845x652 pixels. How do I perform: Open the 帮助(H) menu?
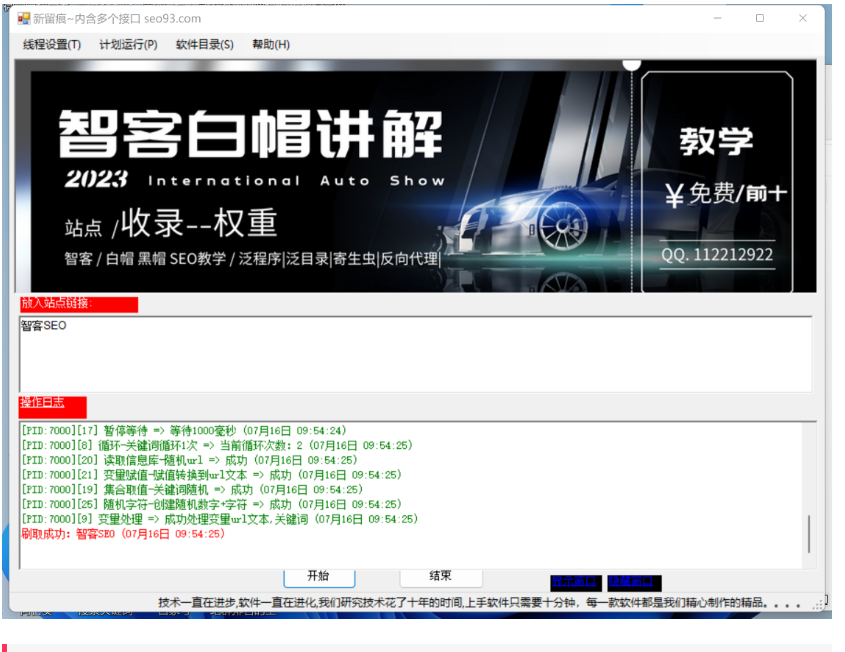click(270, 44)
